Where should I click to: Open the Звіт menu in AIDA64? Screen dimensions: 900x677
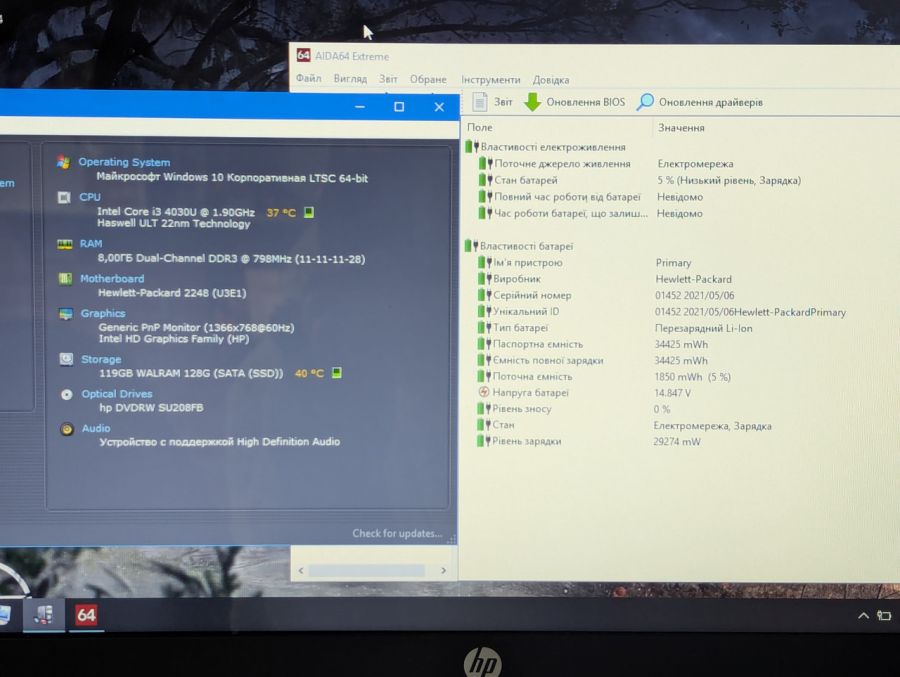coord(388,79)
